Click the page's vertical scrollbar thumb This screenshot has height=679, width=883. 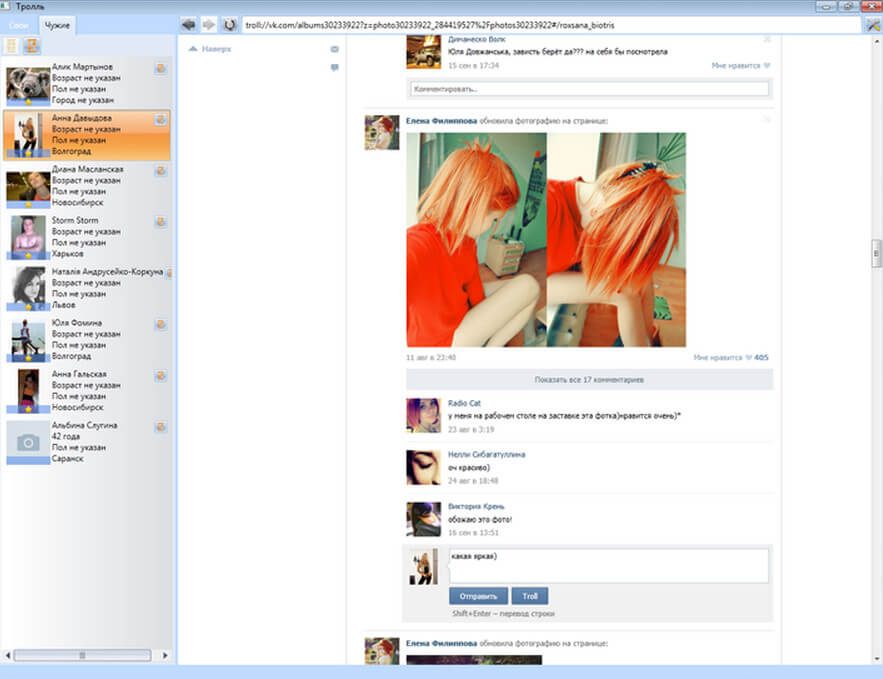click(877, 253)
